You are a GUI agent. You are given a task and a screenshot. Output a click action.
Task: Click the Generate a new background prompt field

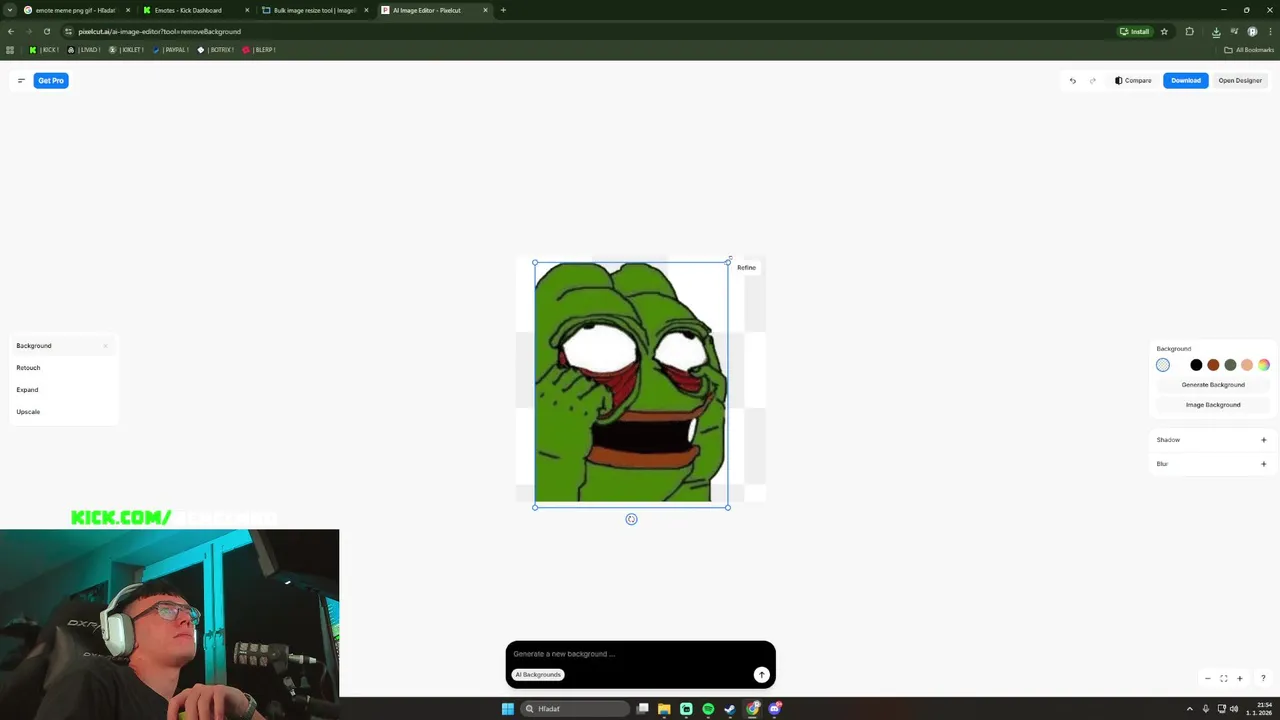coord(640,654)
